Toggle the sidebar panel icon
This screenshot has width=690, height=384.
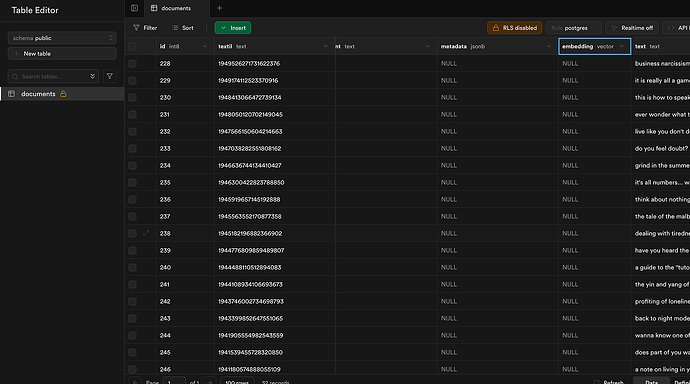pyautogui.click(x=134, y=8)
